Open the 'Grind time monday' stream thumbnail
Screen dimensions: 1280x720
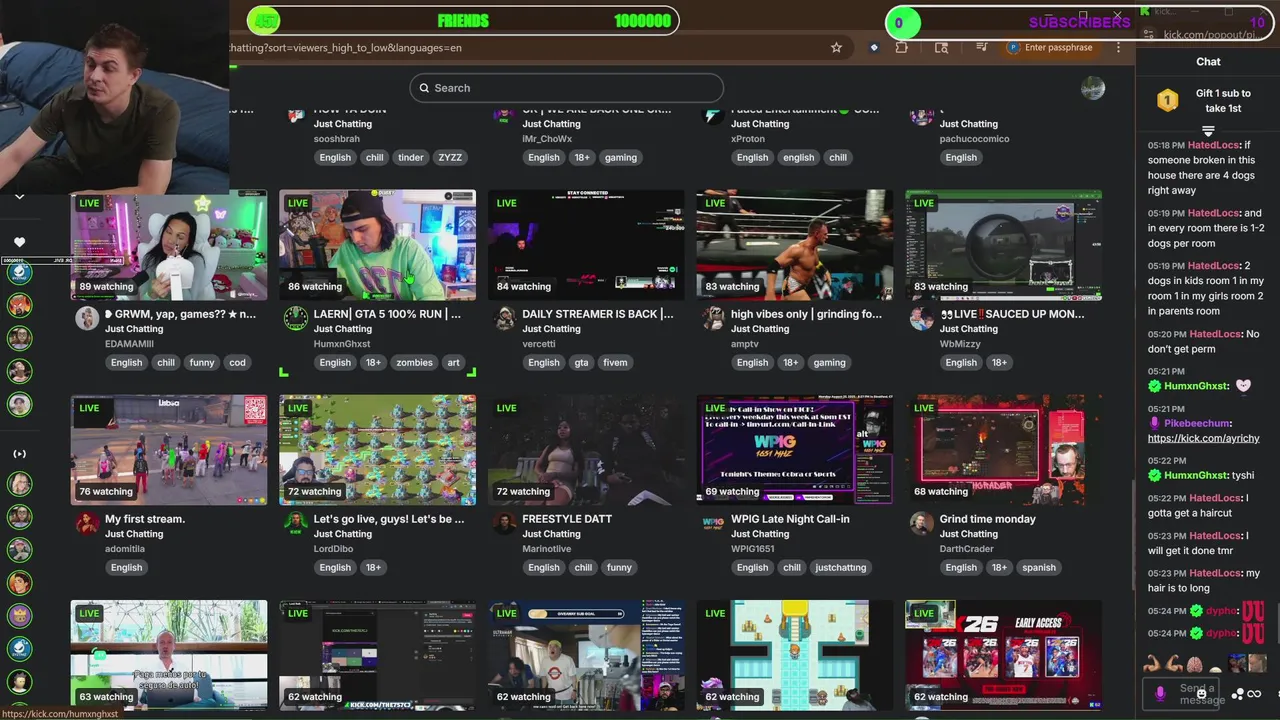point(1003,450)
